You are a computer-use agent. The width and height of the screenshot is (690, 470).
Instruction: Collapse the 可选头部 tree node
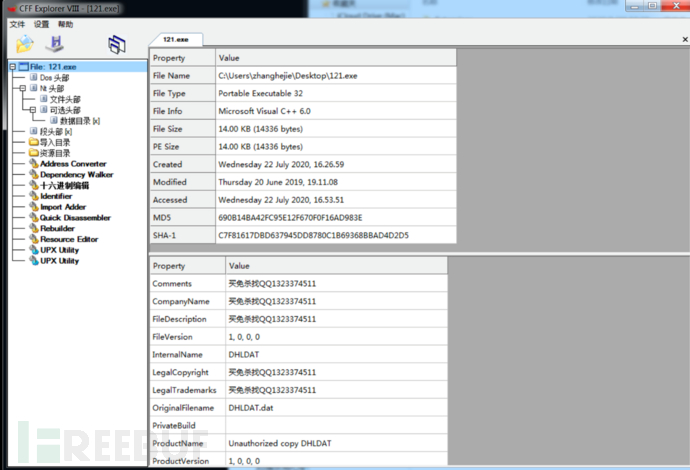pos(33,110)
